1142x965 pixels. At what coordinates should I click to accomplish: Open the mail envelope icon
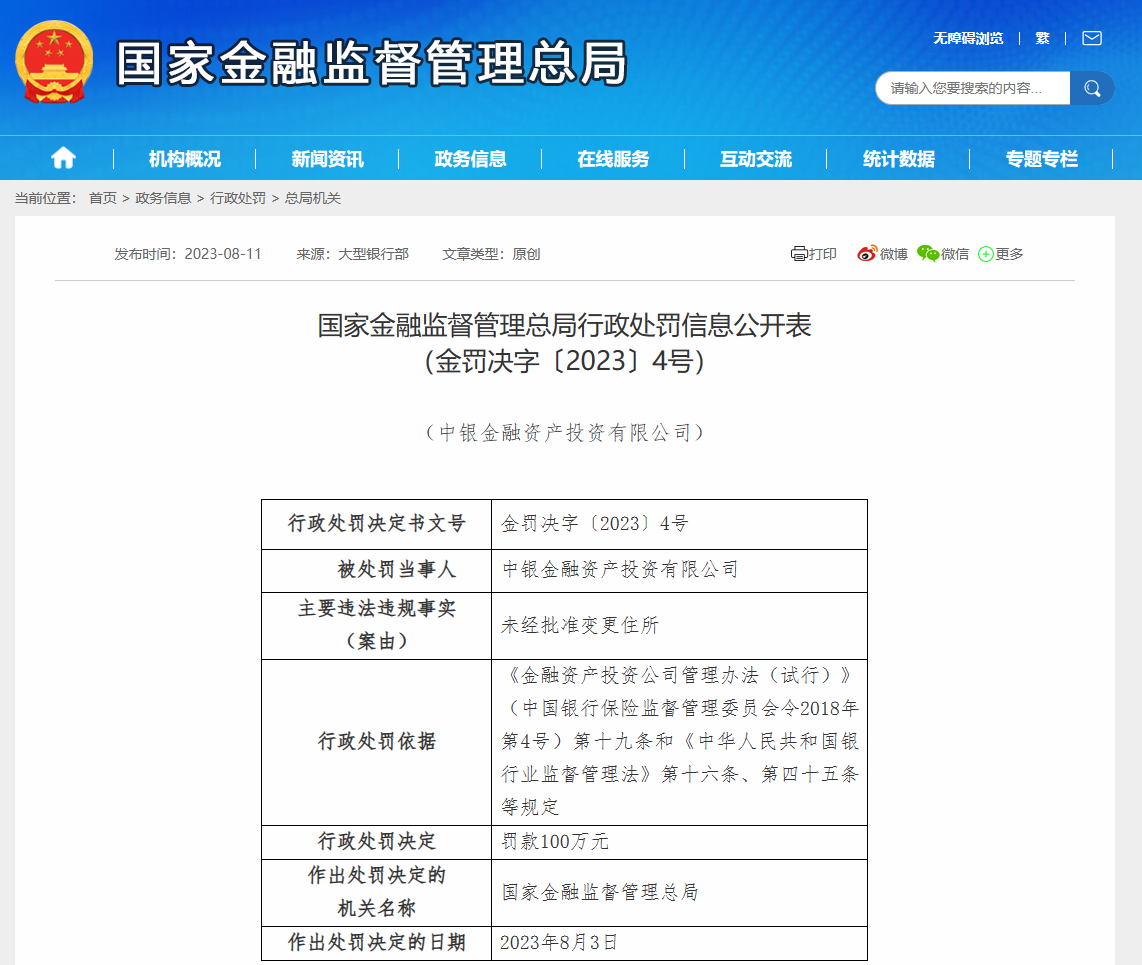pos(1092,38)
